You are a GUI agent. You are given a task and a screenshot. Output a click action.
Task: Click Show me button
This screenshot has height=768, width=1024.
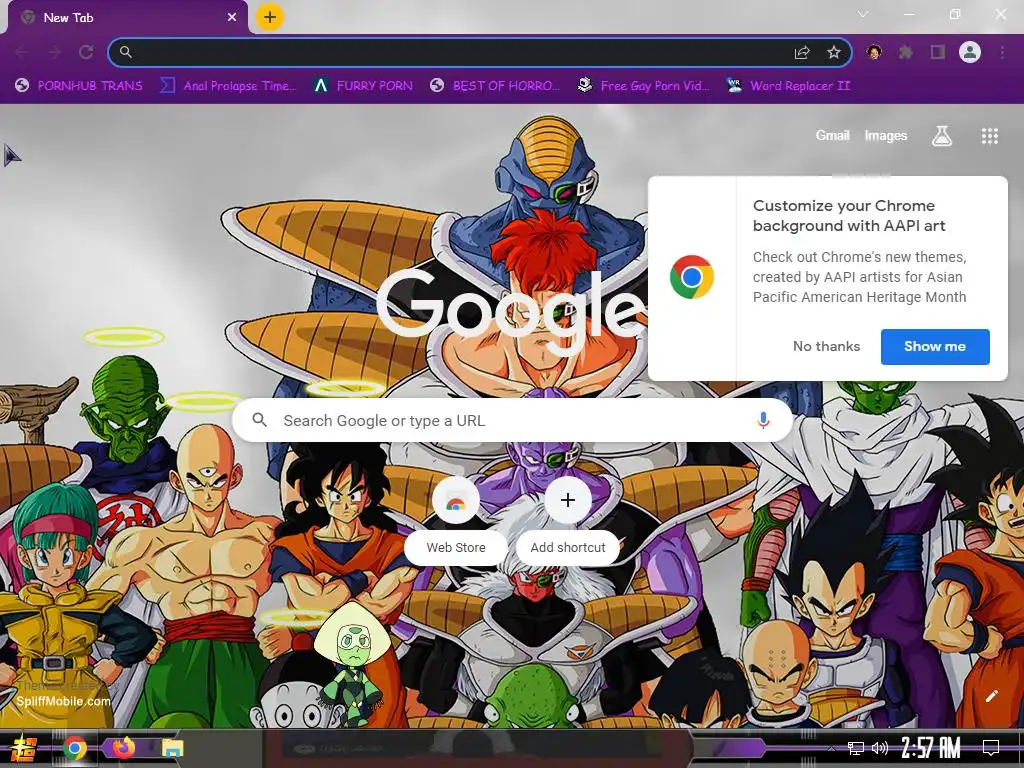(x=935, y=346)
